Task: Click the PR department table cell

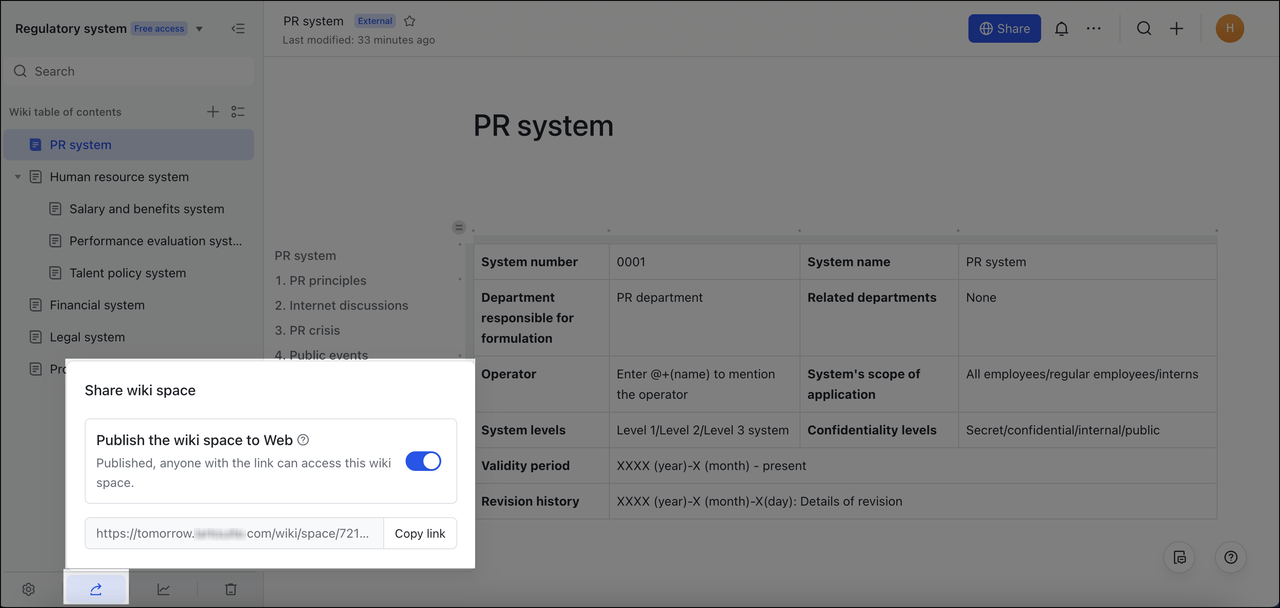Action: click(x=704, y=318)
